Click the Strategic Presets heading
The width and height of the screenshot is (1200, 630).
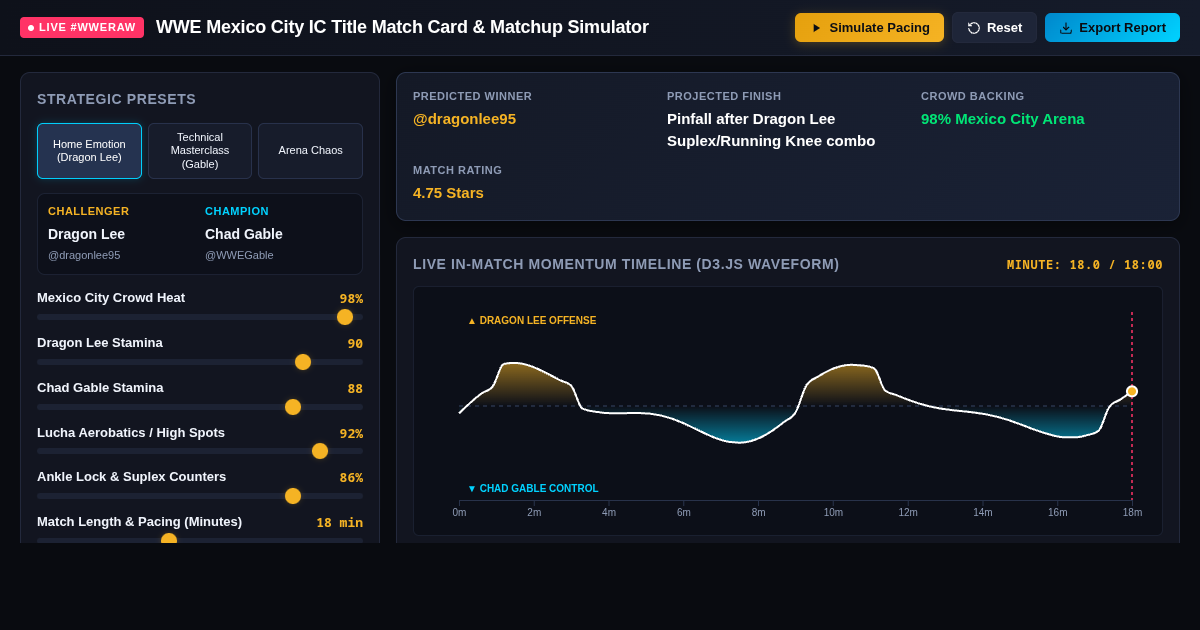116,99
